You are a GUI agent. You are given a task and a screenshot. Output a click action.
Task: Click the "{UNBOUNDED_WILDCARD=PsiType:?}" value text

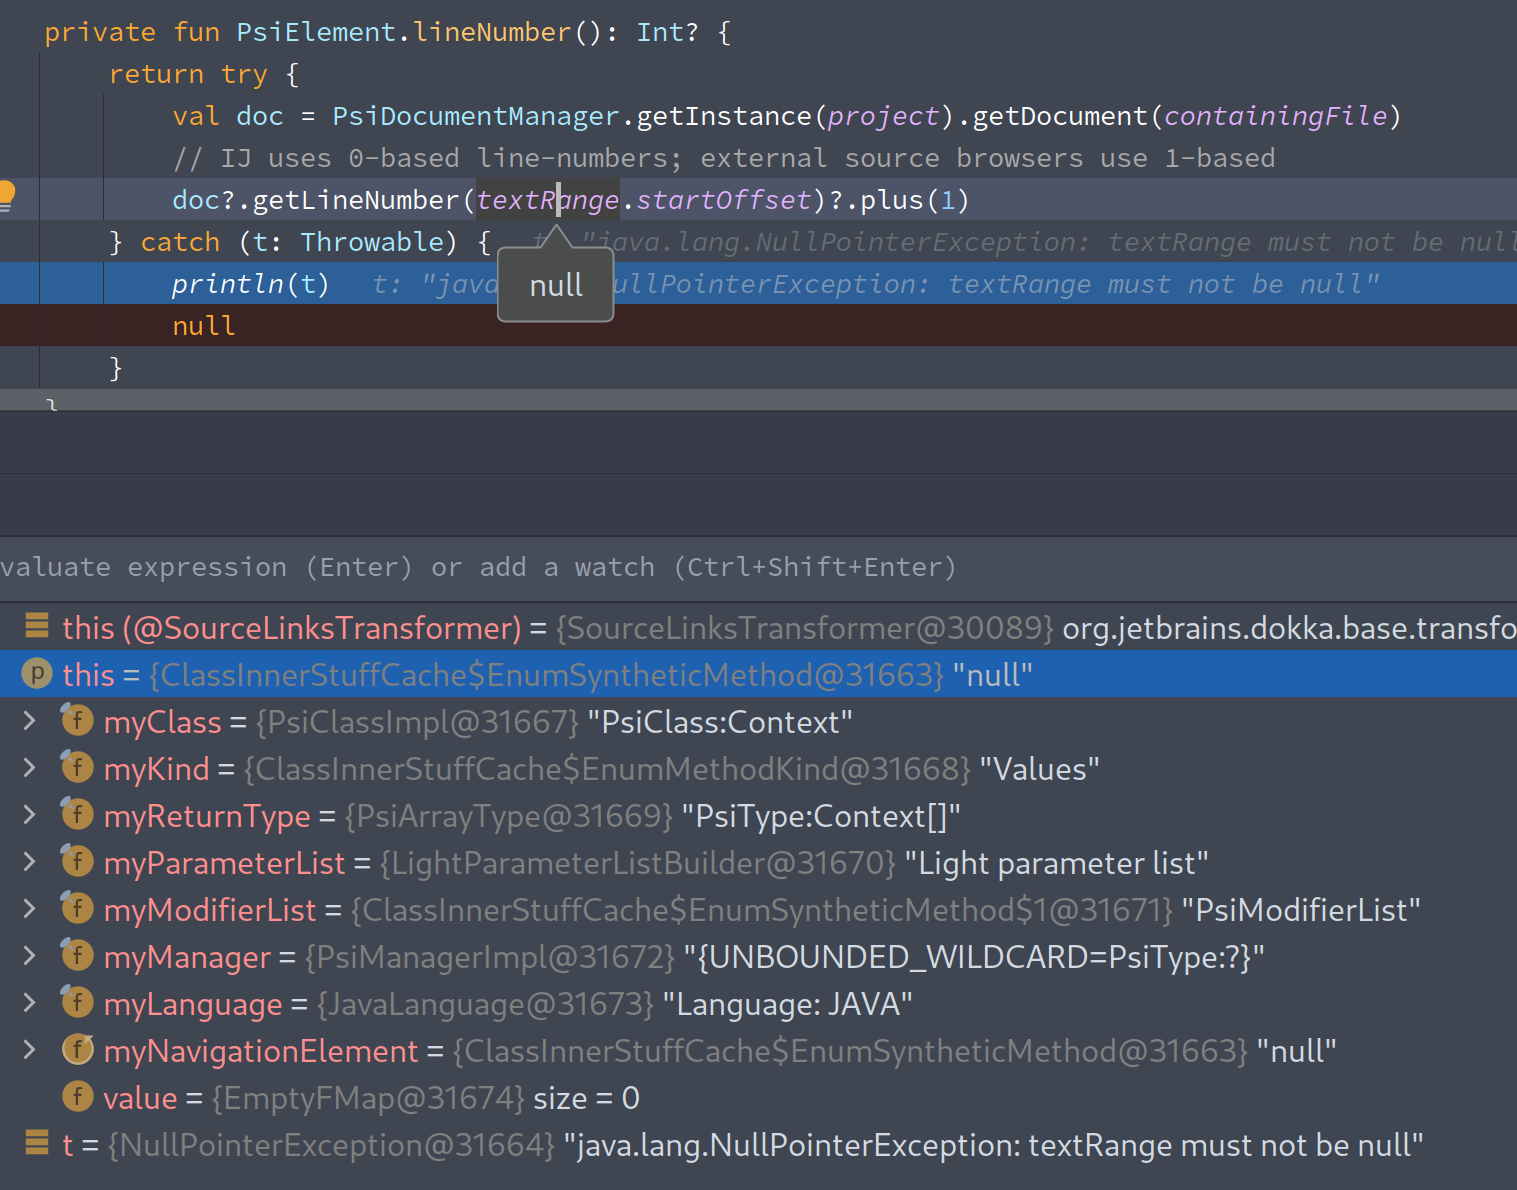click(x=974, y=957)
